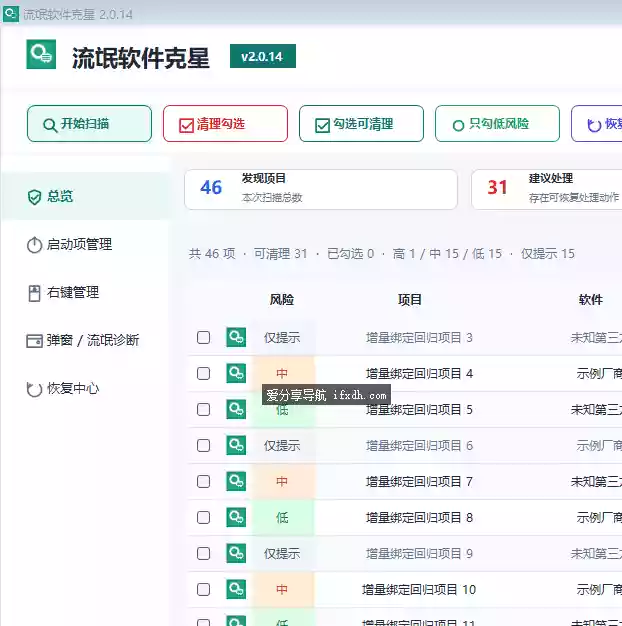Click the app icon on row 增量绑定回归项目 6
Viewport: 622px width, 626px height.
[x=236, y=445]
